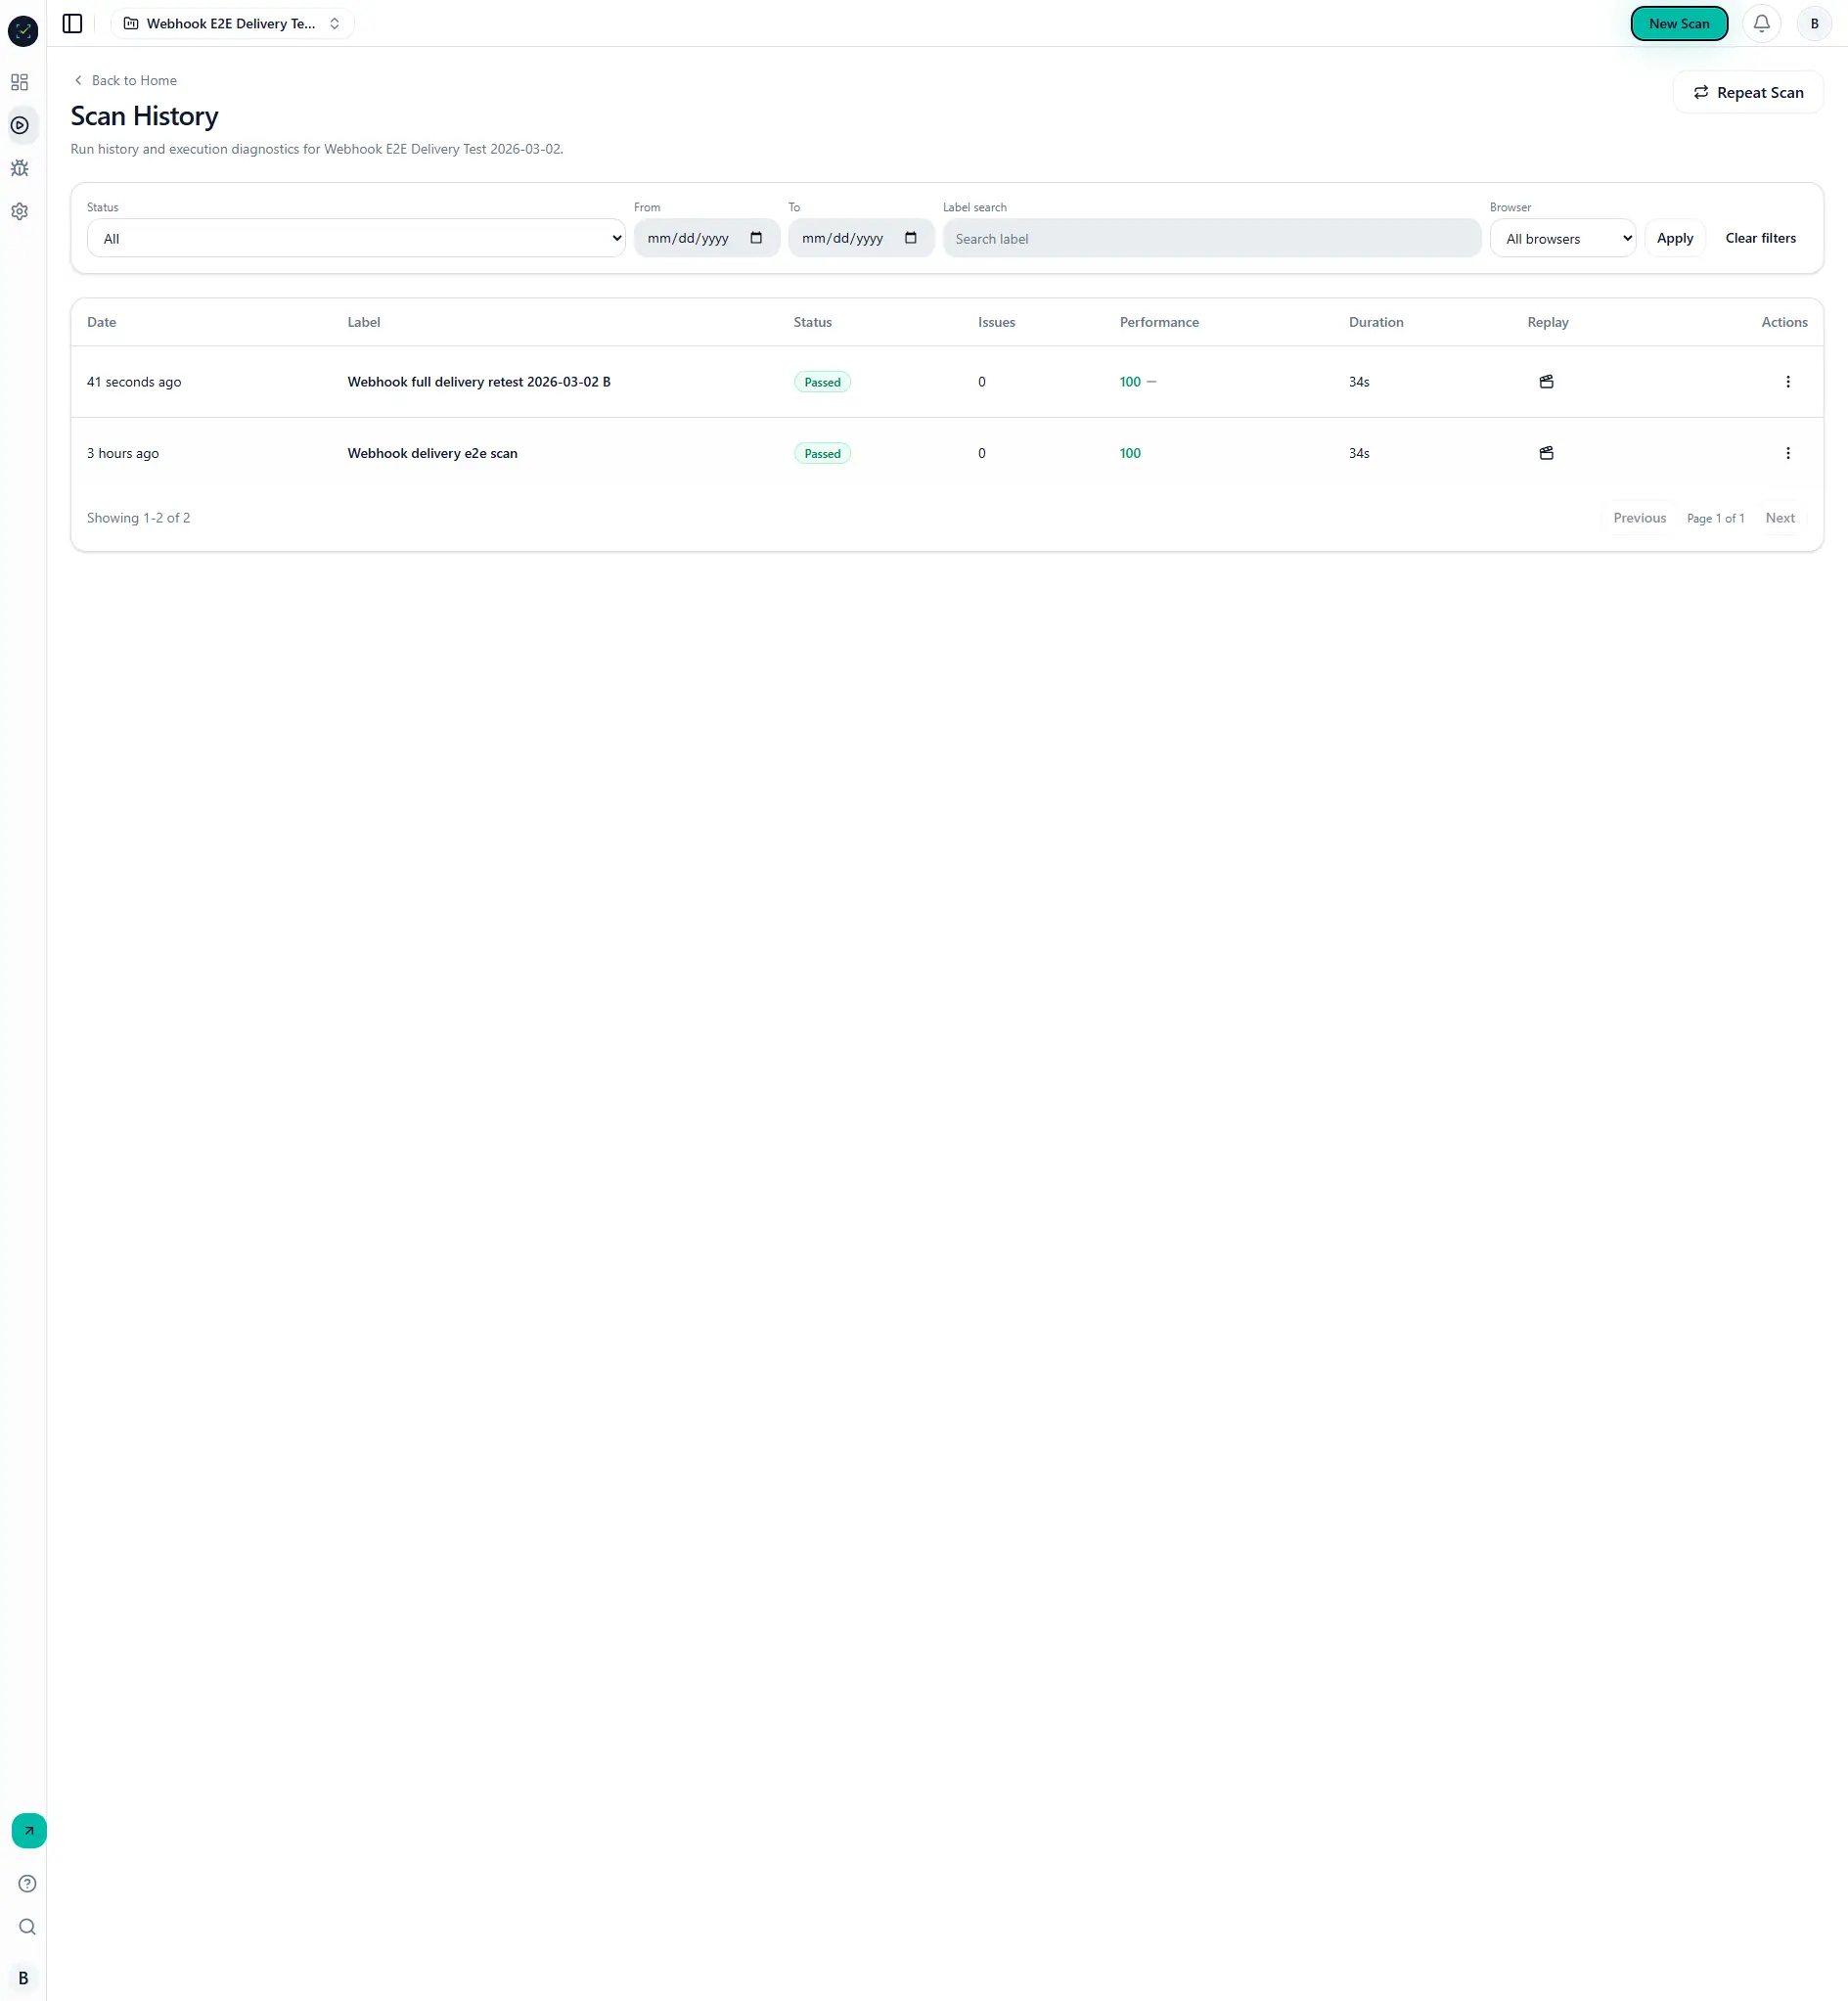Open the Webhook E2E Delivery project switcher
The width and height of the screenshot is (1848, 2001).
click(x=233, y=23)
